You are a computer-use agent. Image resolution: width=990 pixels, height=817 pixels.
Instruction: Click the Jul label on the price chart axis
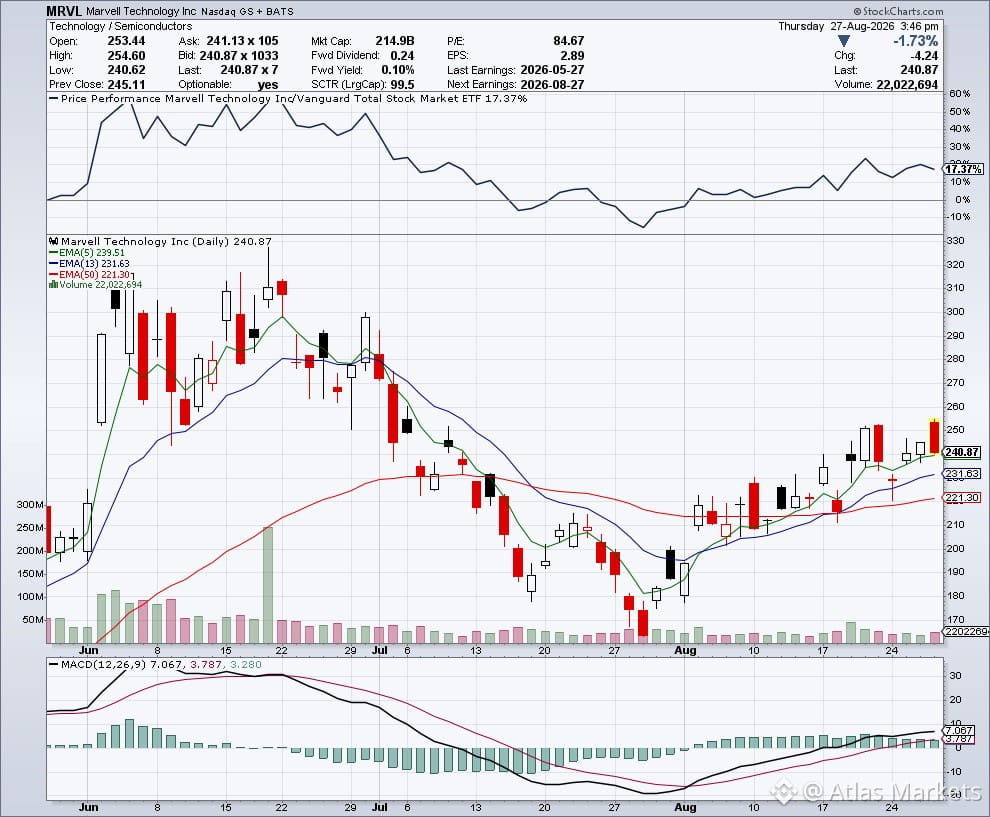click(379, 650)
